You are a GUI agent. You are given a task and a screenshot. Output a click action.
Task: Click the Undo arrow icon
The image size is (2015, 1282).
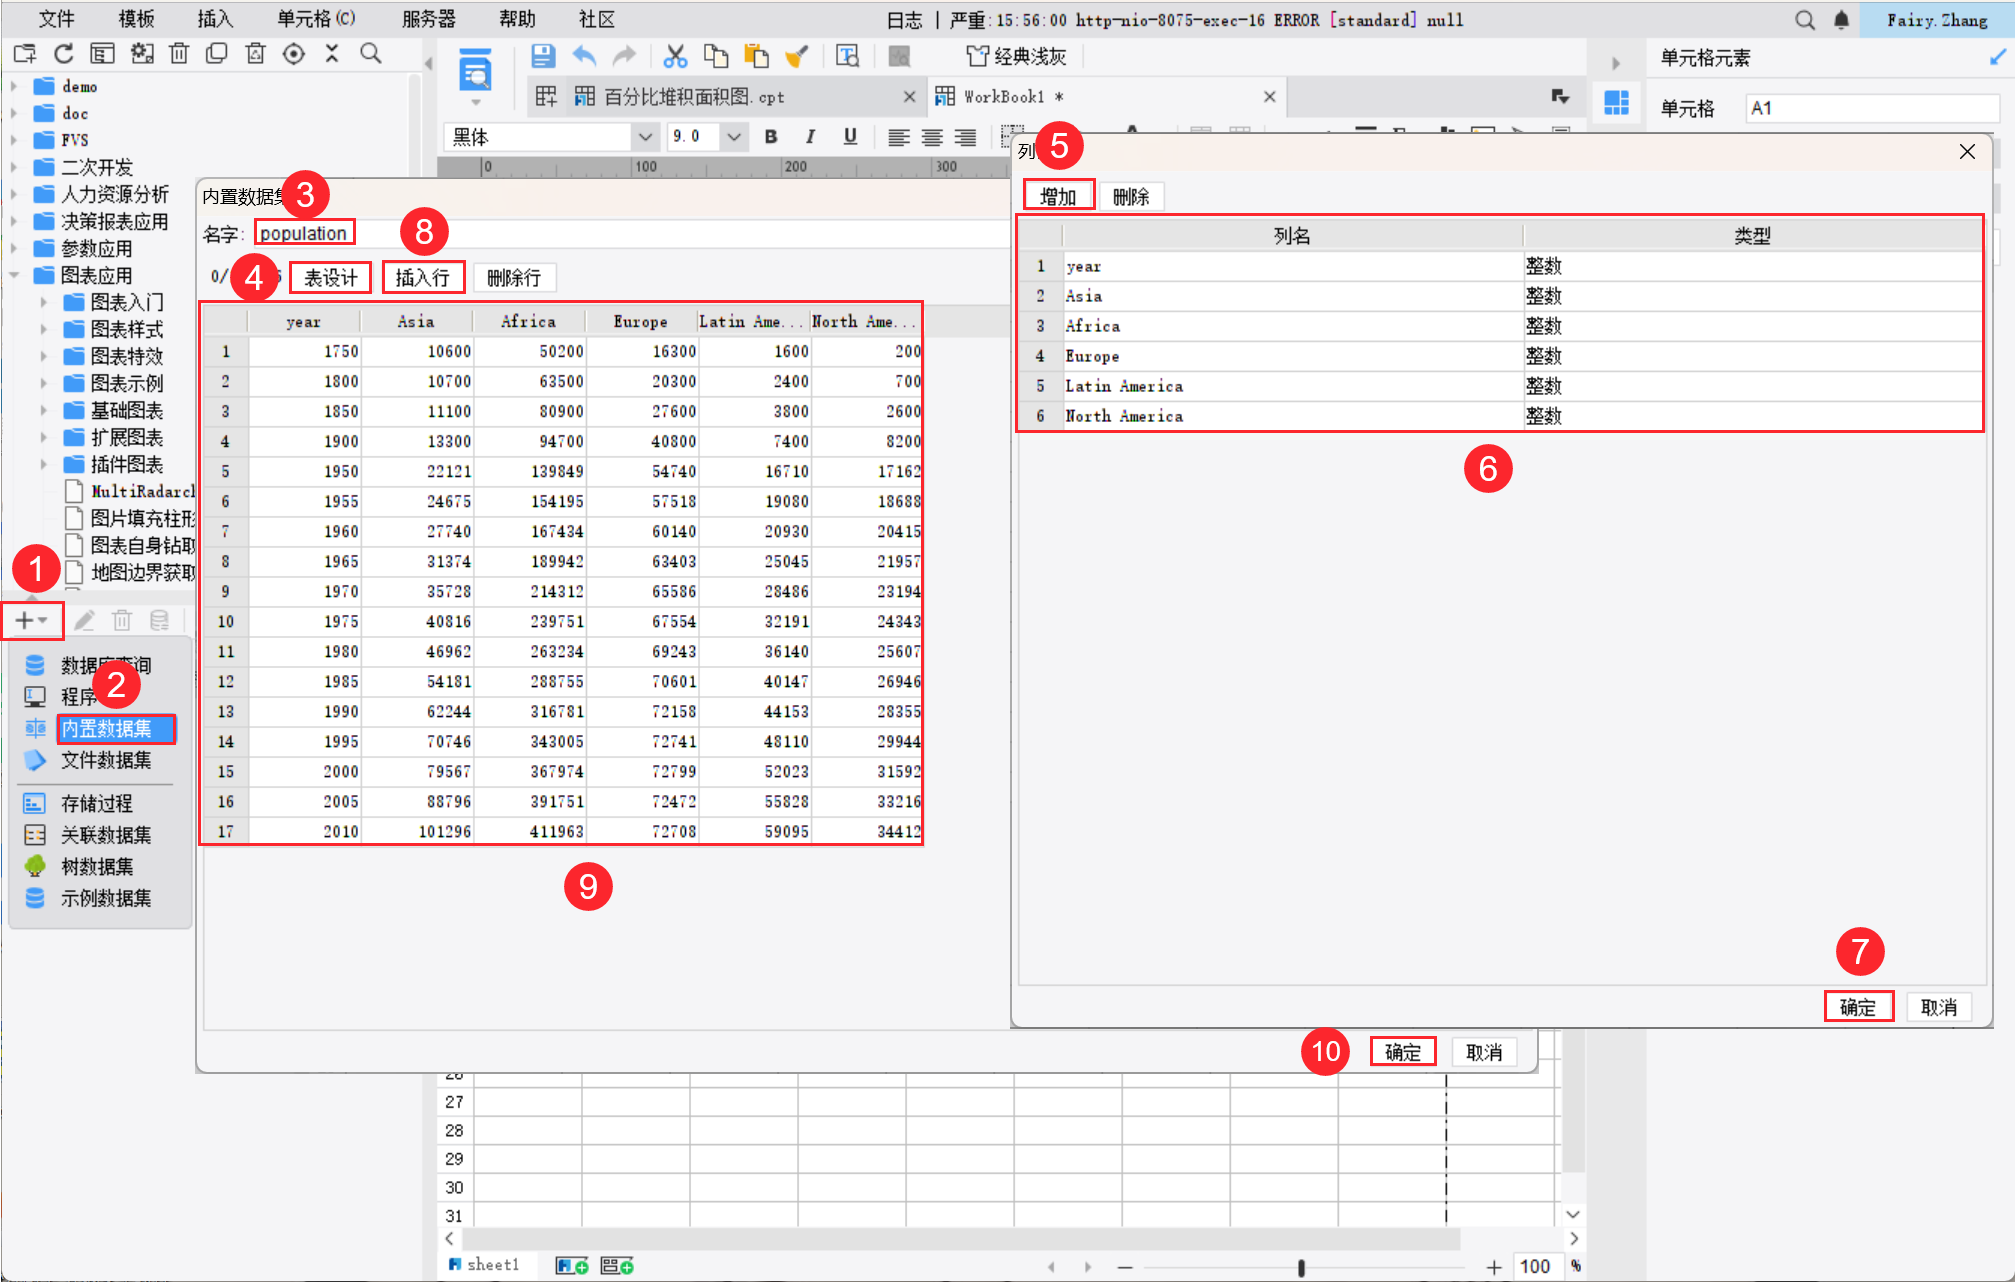coord(584,56)
